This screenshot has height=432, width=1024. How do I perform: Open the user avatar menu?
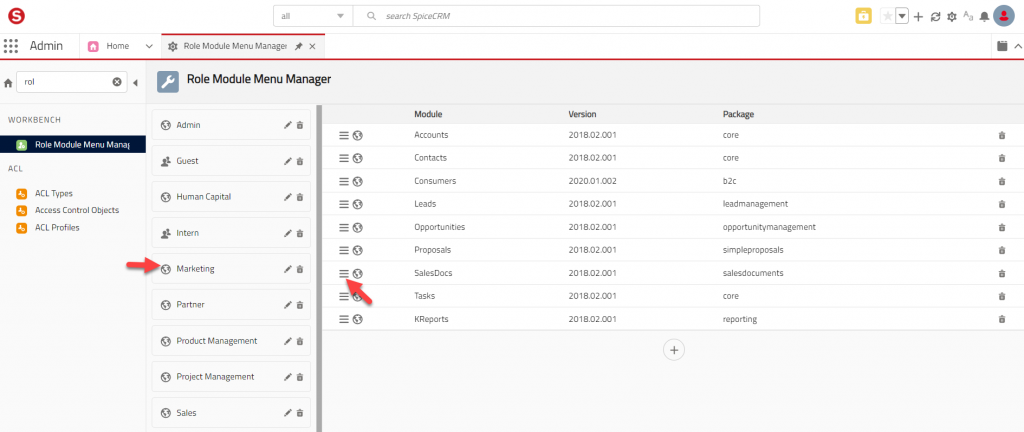coord(1003,16)
